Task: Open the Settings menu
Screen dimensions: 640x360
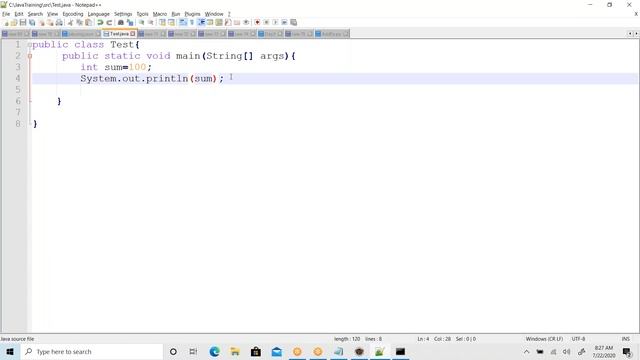Action: [x=123, y=14]
